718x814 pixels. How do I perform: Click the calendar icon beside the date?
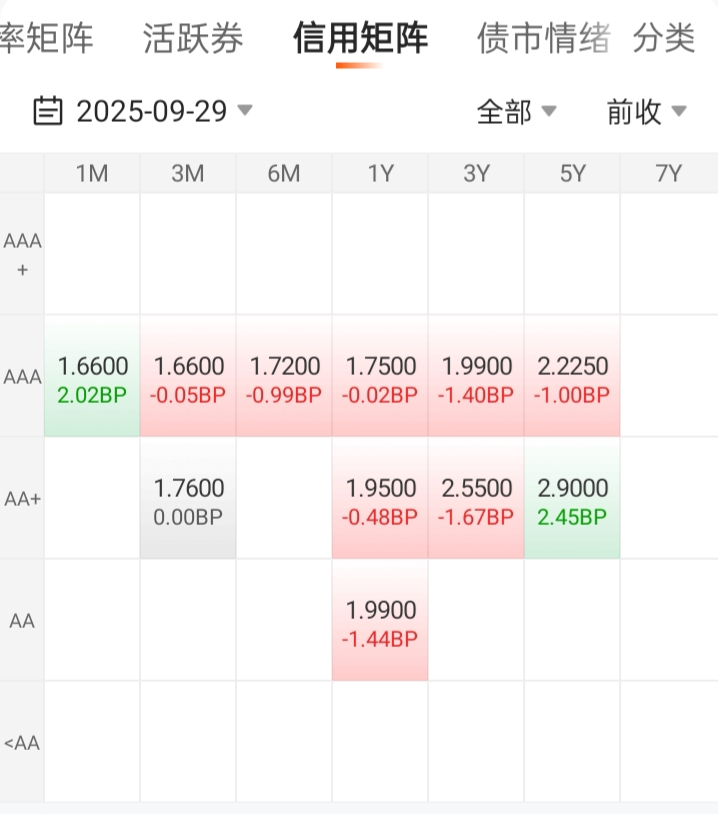tap(48, 111)
